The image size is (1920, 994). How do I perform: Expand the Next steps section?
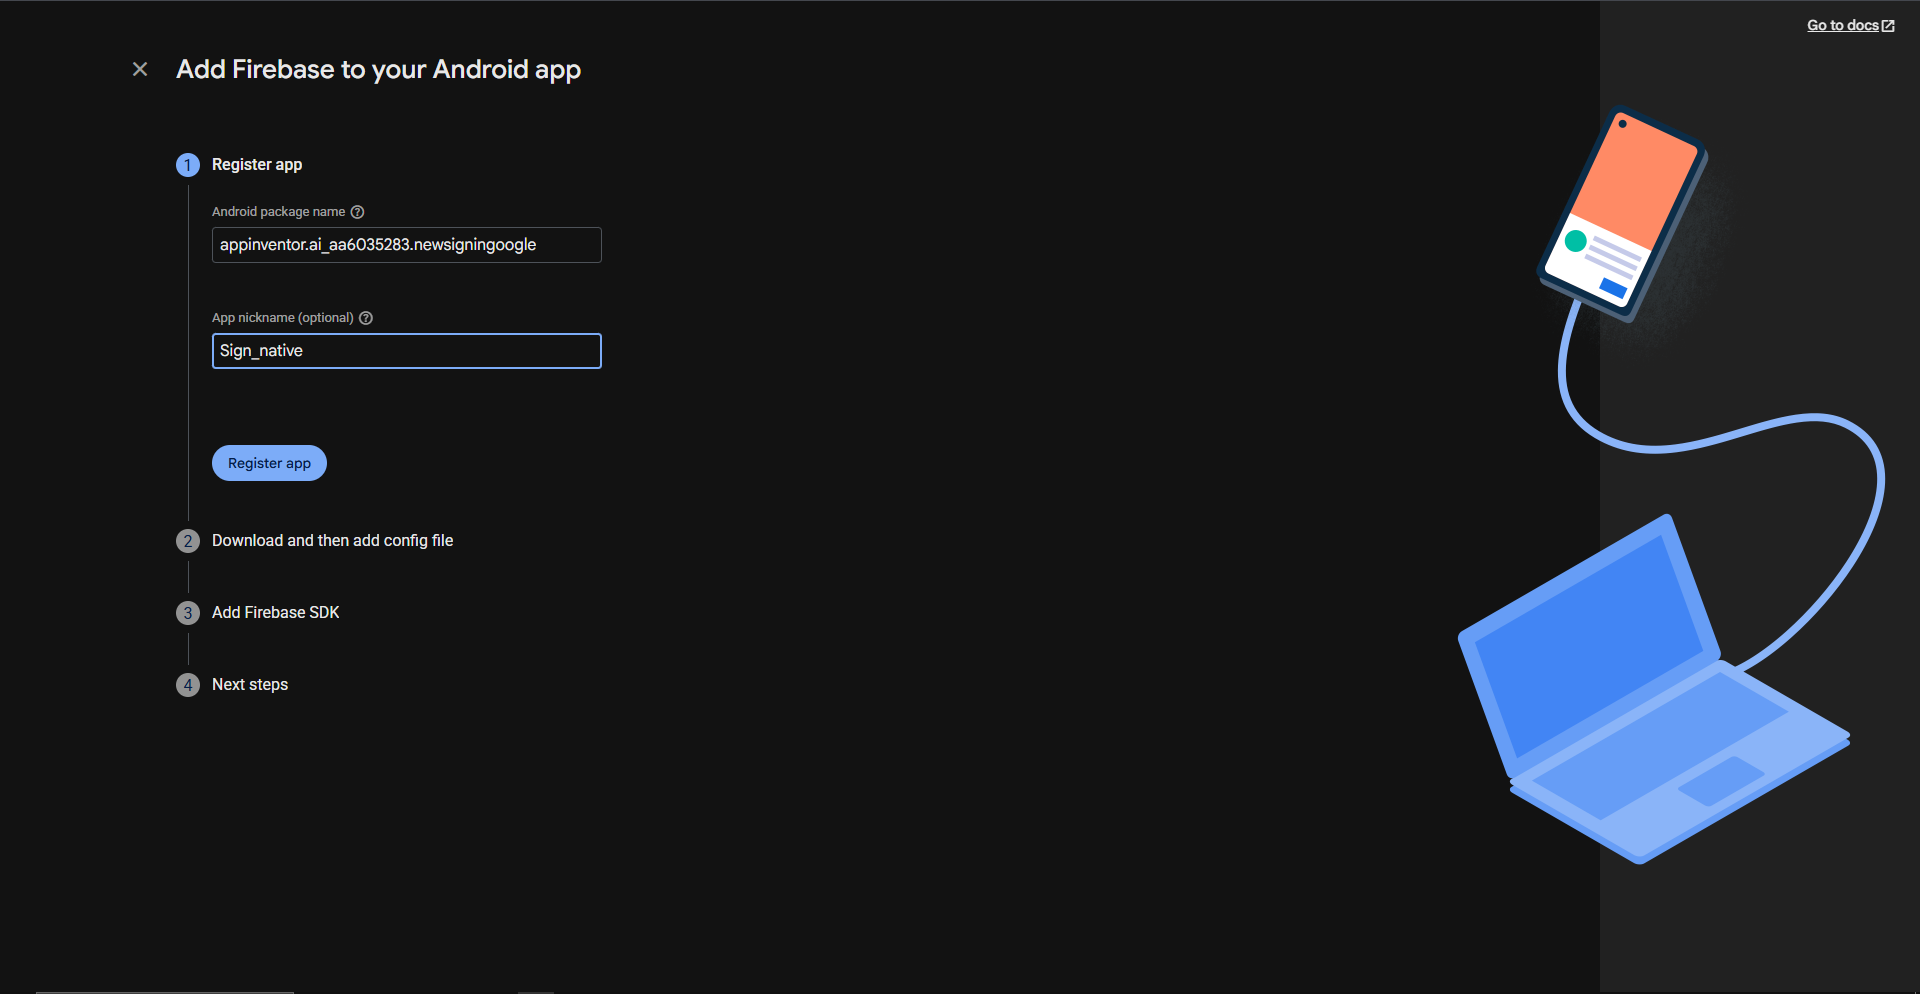click(250, 685)
